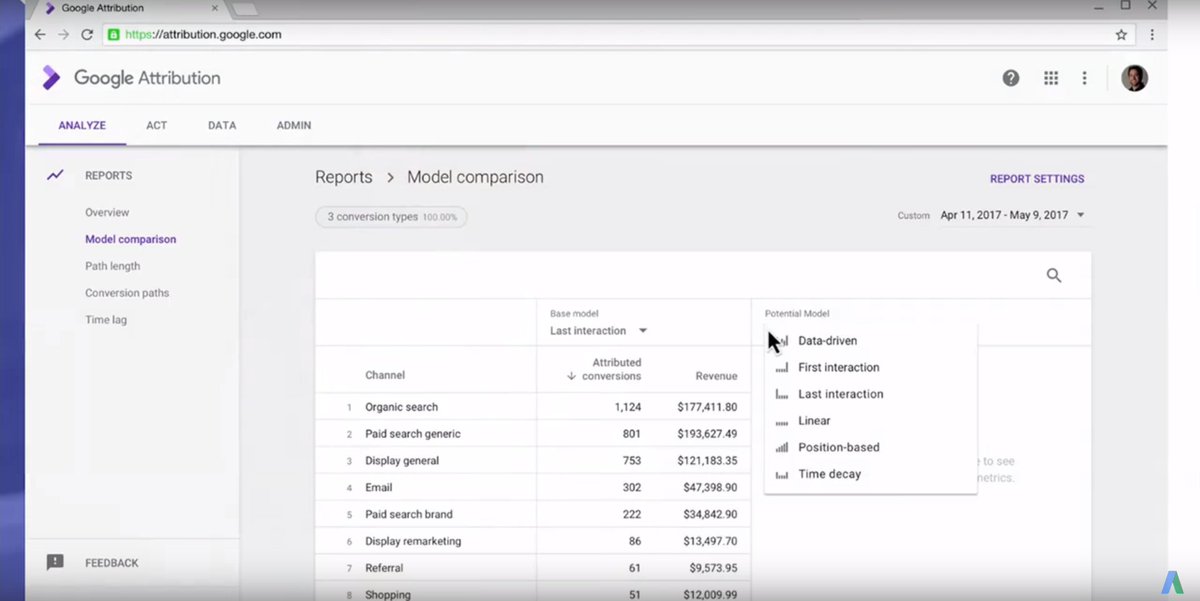Image resolution: width=1200 pixels, height=601 pixels.
Task: Click the browser forward arrow
Action: coord(63,34)
